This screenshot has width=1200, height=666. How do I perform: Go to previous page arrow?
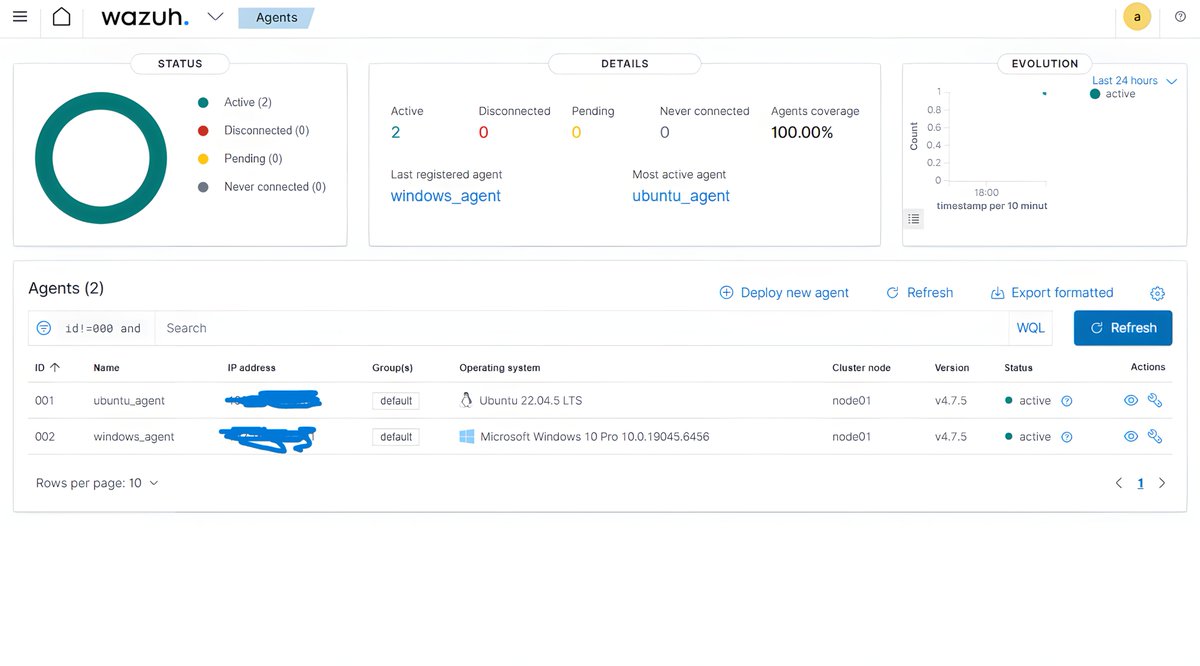pos(1119,483)
